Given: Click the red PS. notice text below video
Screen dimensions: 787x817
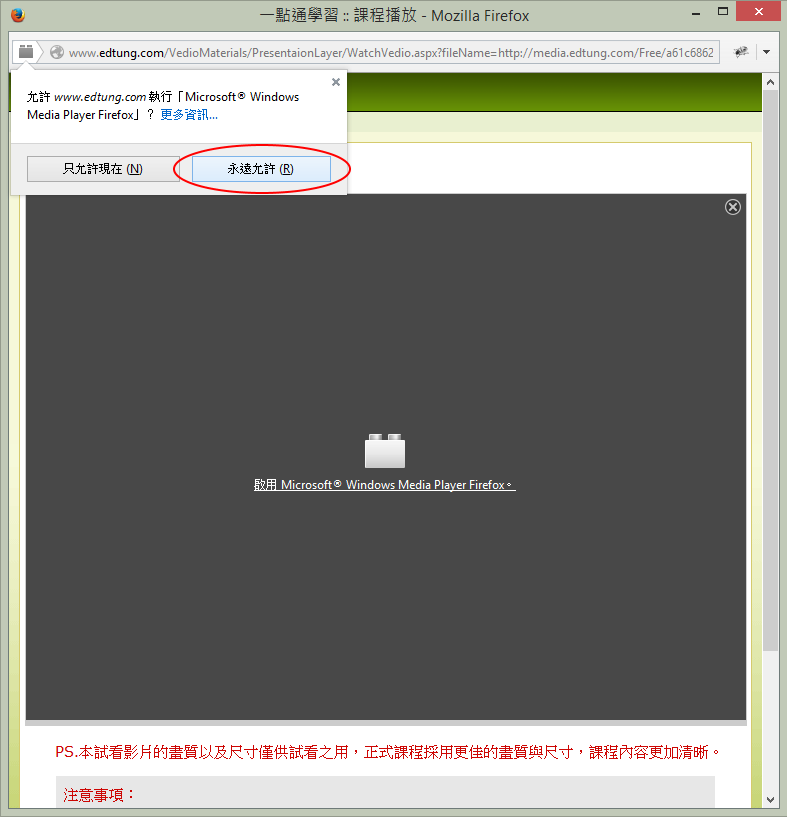Looking at the screenshot, I should (x=388, y=752).
